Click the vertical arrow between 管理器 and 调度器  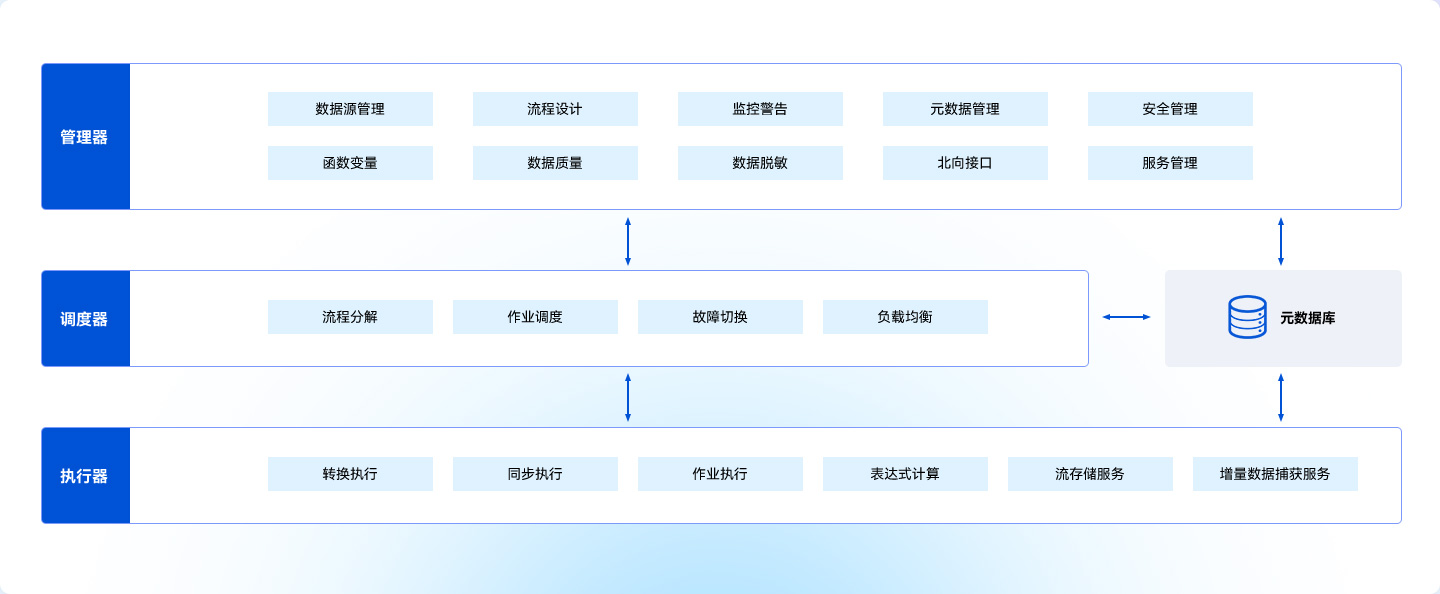click(628, 241)
